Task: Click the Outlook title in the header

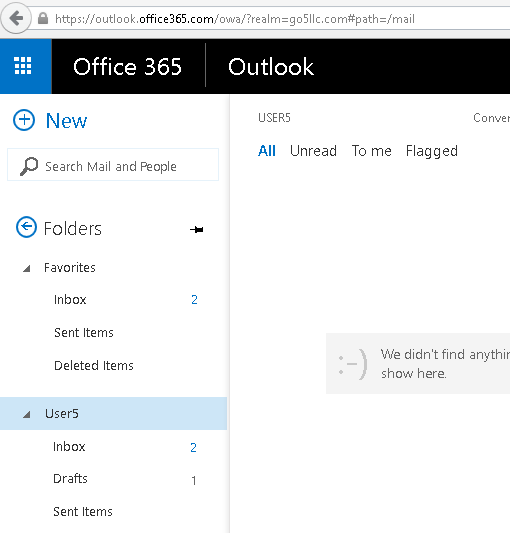Action: 271,67
